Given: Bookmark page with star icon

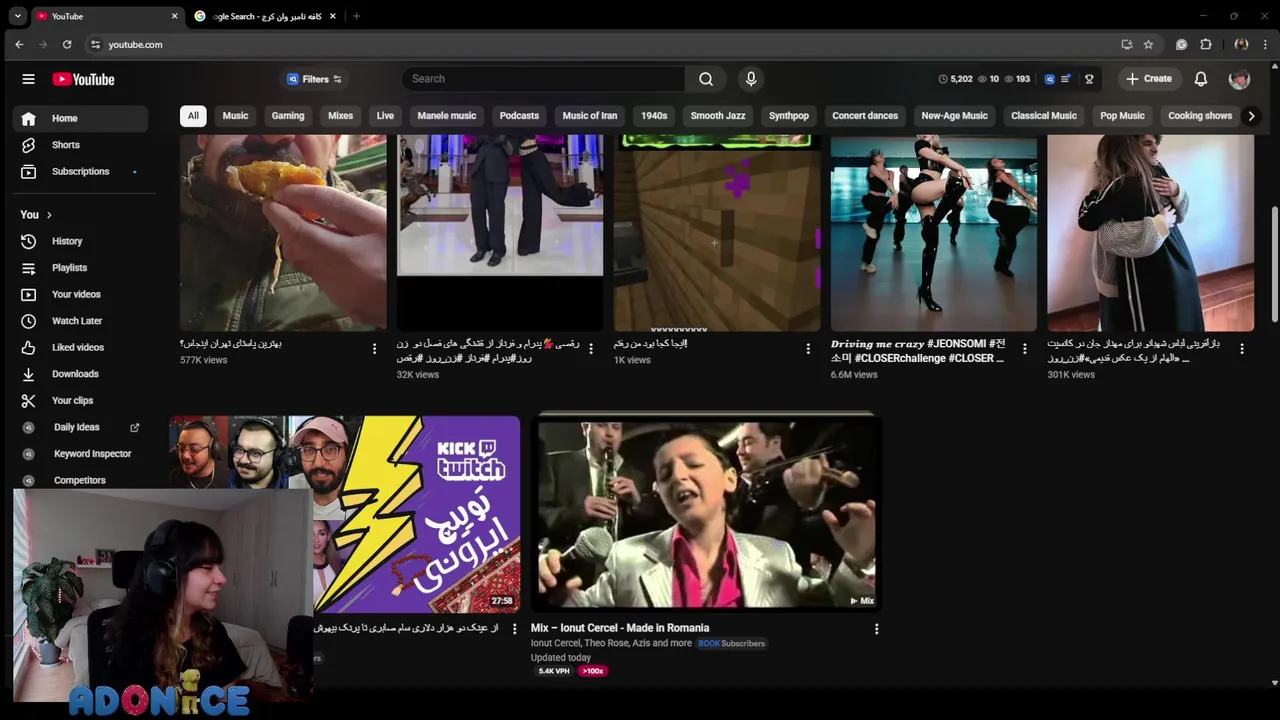Looking at the screenshot, I should coord(1148,44).
